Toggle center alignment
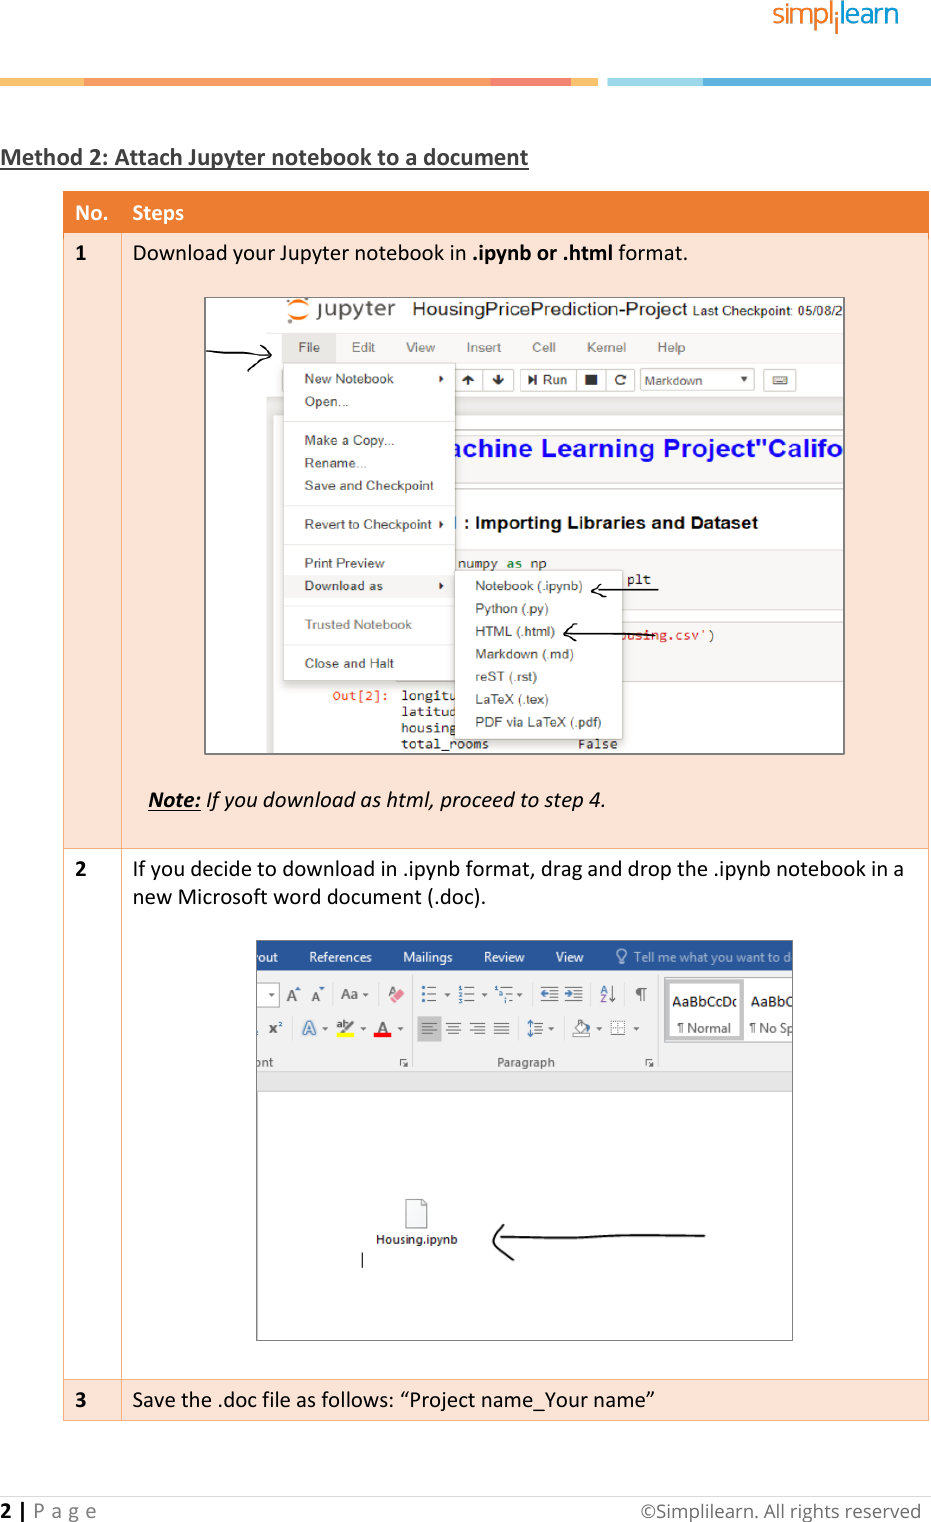931x1522 pixels. pyautogui.click(x=453, y=1028)
